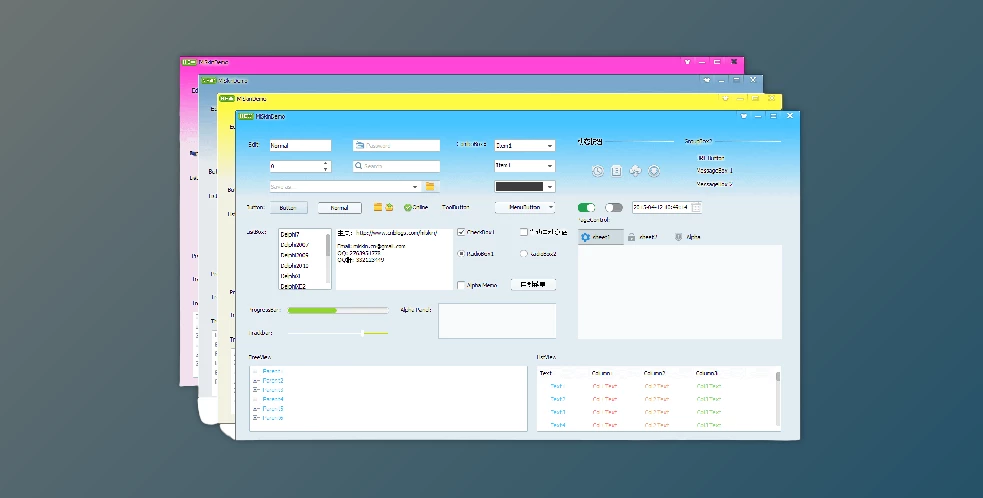Expand the Parent6 tree node
Screen dimensions: 983x498
pos(256,418)
